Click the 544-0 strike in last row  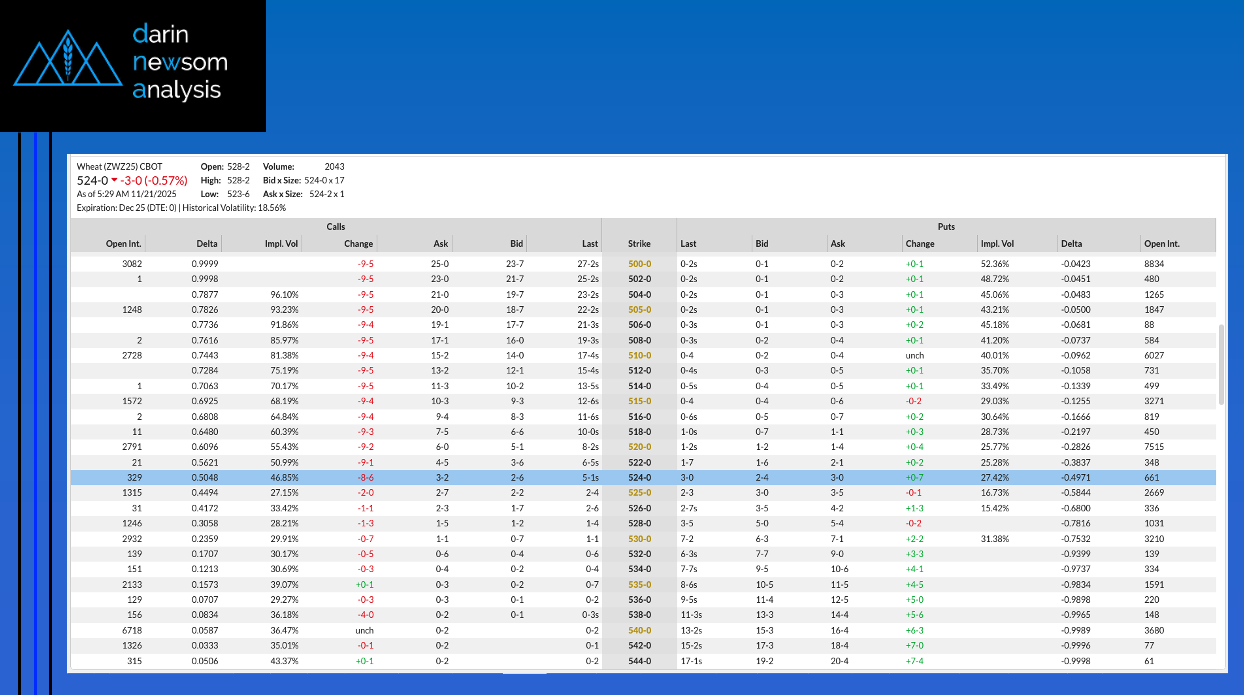point(639,661)
